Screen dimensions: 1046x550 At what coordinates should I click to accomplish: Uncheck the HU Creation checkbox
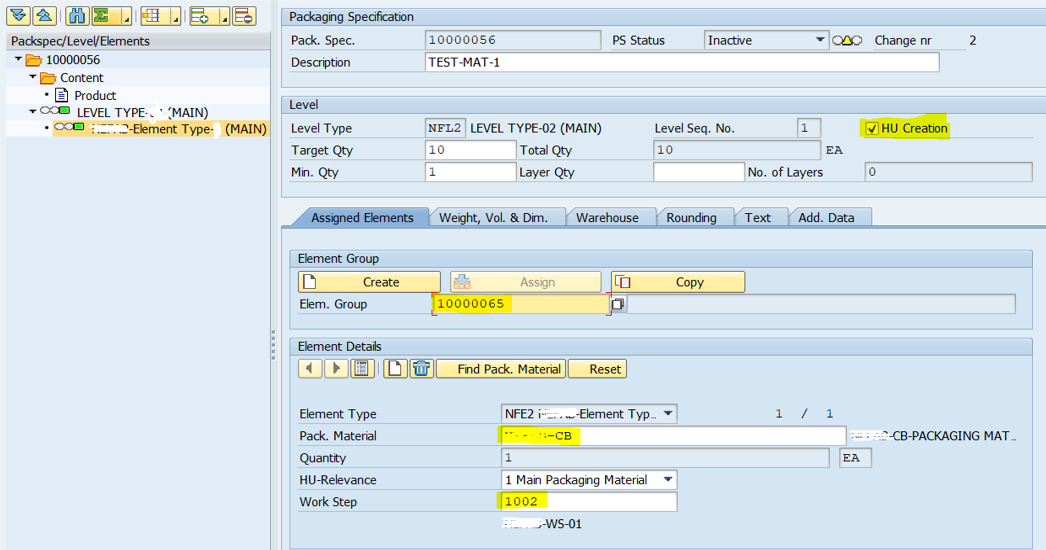tap(872, 129)
